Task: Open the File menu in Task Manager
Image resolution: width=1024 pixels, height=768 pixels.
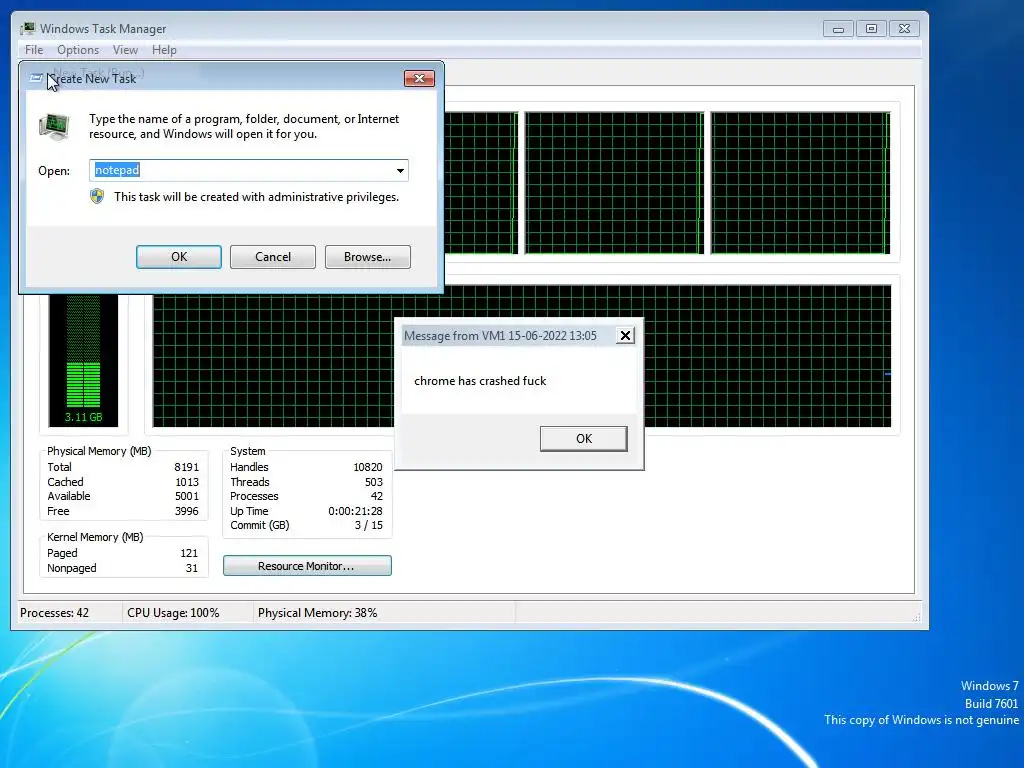Action: click(33, 50)
